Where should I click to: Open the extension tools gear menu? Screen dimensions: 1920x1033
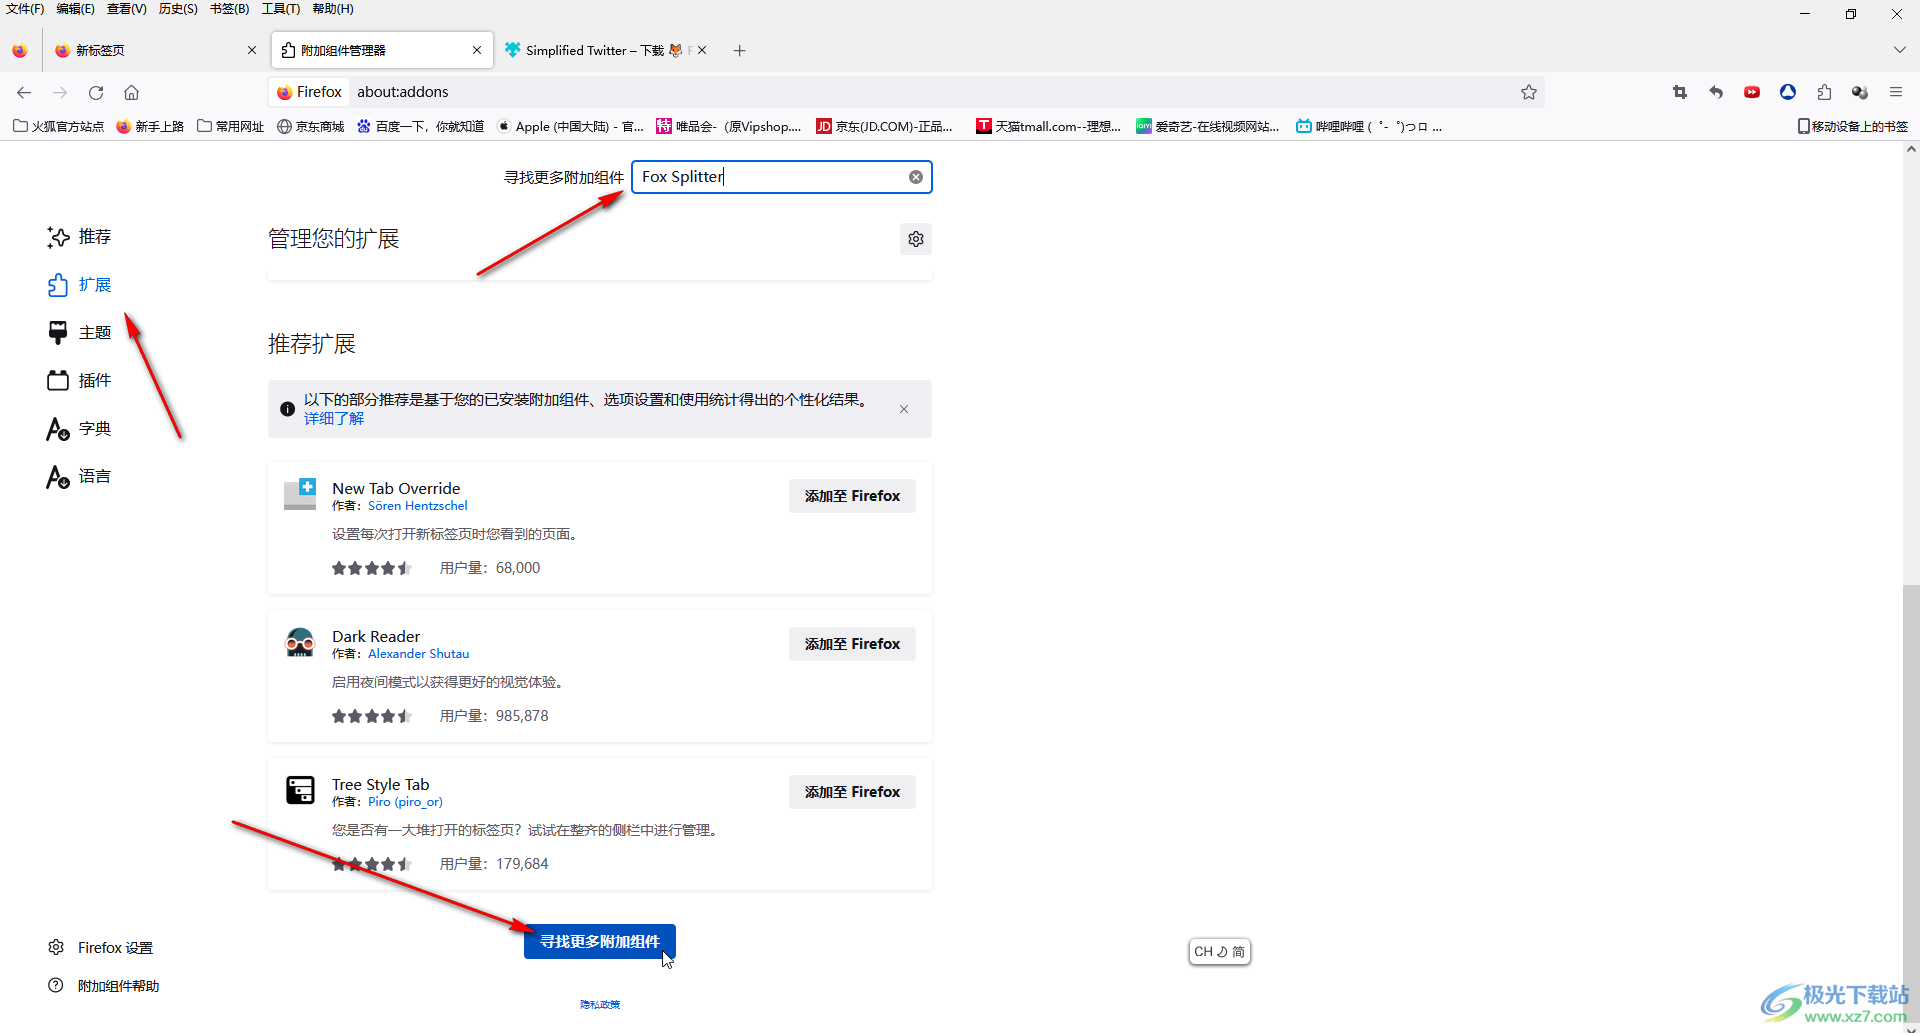(916, 239)
